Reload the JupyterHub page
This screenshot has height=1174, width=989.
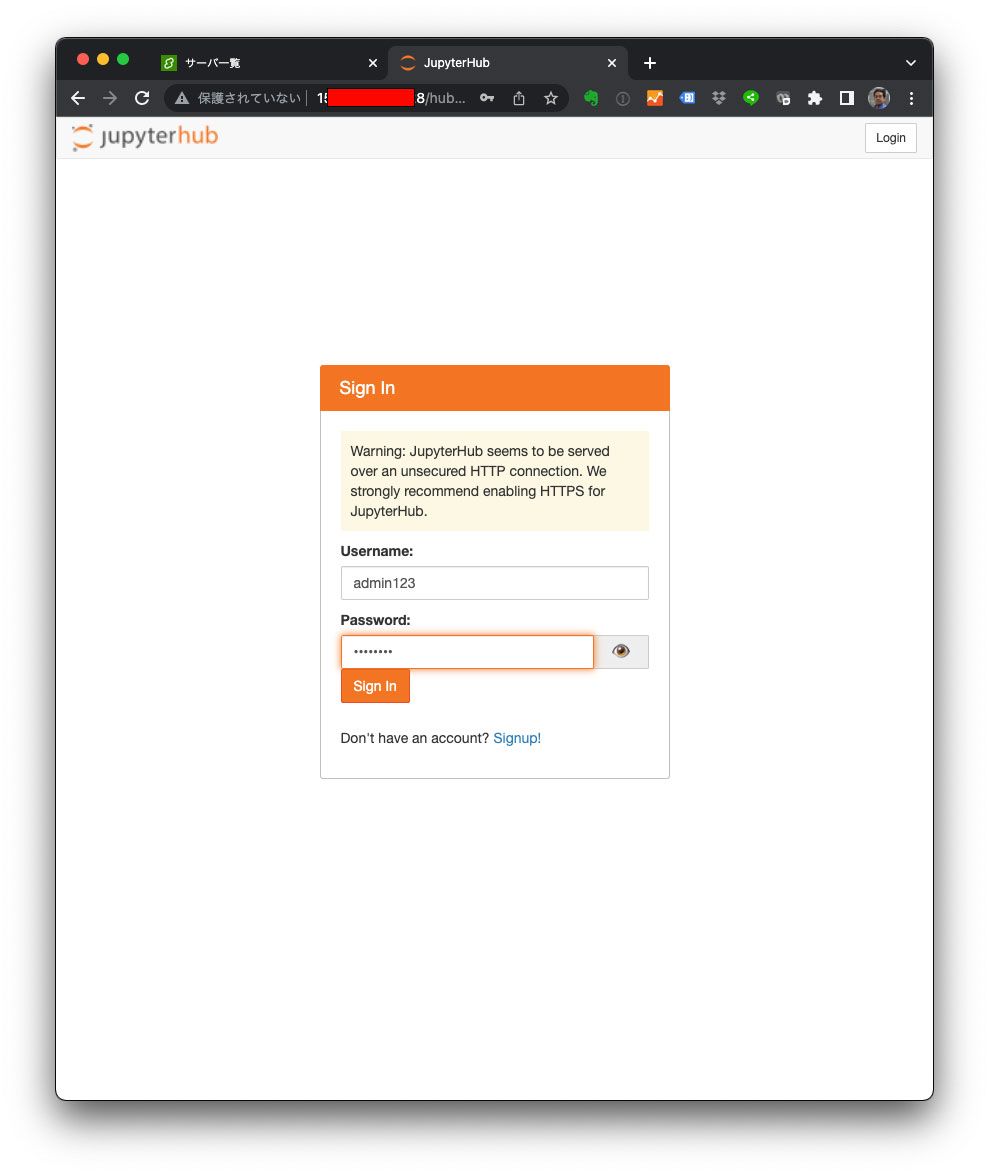(x=142, y=98)
